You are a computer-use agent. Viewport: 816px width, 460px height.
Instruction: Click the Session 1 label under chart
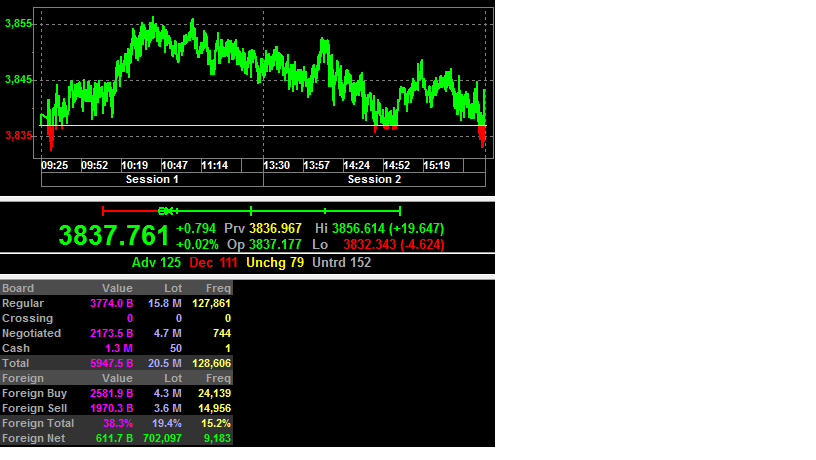point(152,180)
